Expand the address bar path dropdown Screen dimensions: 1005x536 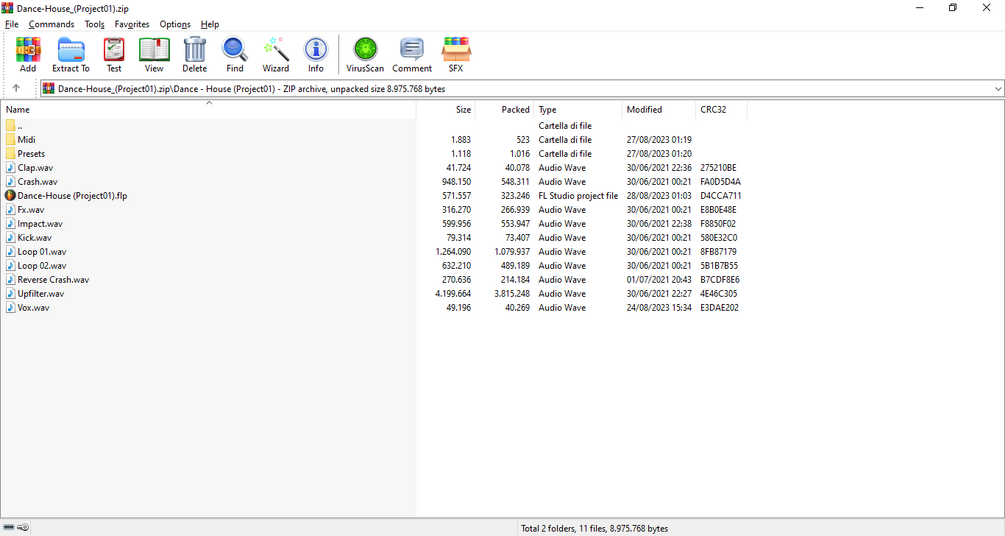point(997,88)
